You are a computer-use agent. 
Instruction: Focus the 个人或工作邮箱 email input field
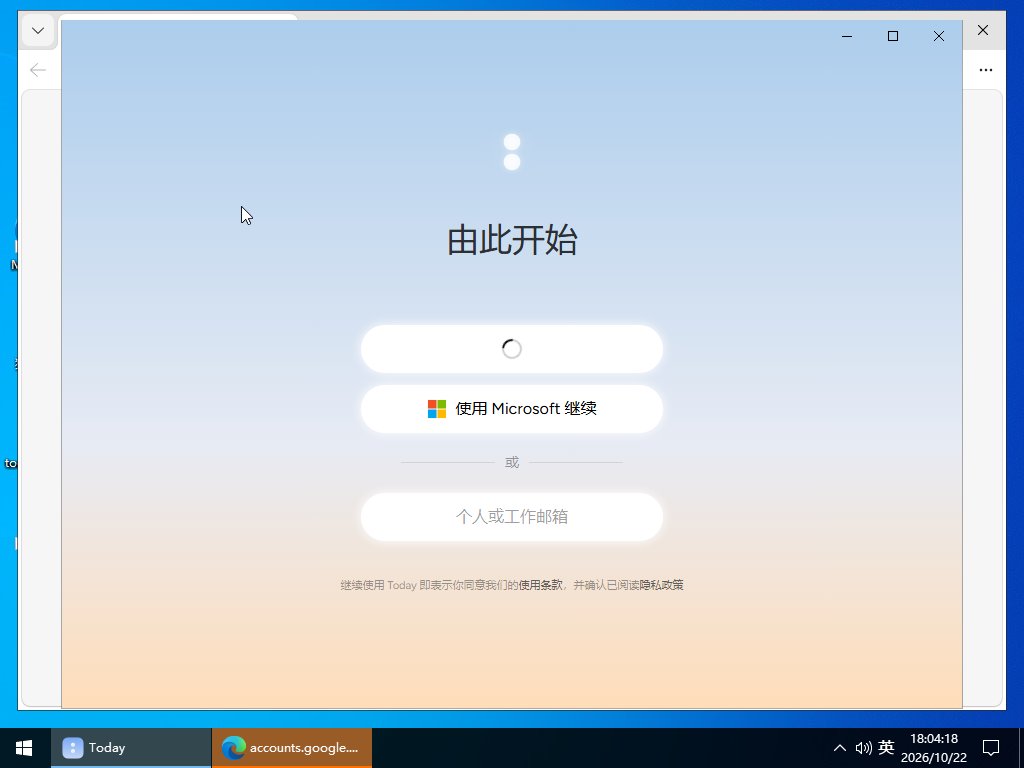coord(511,517)
